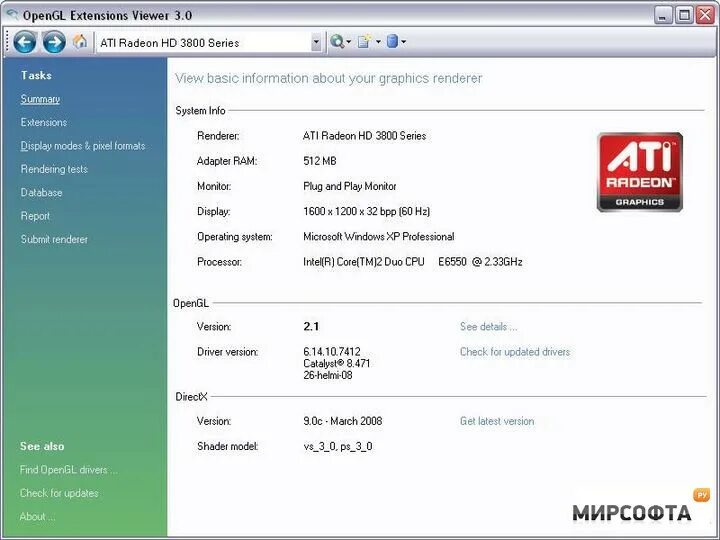The image size is (720, 540).
Task: Expand the report icon dropdown arrow
Action: [378, 42]
